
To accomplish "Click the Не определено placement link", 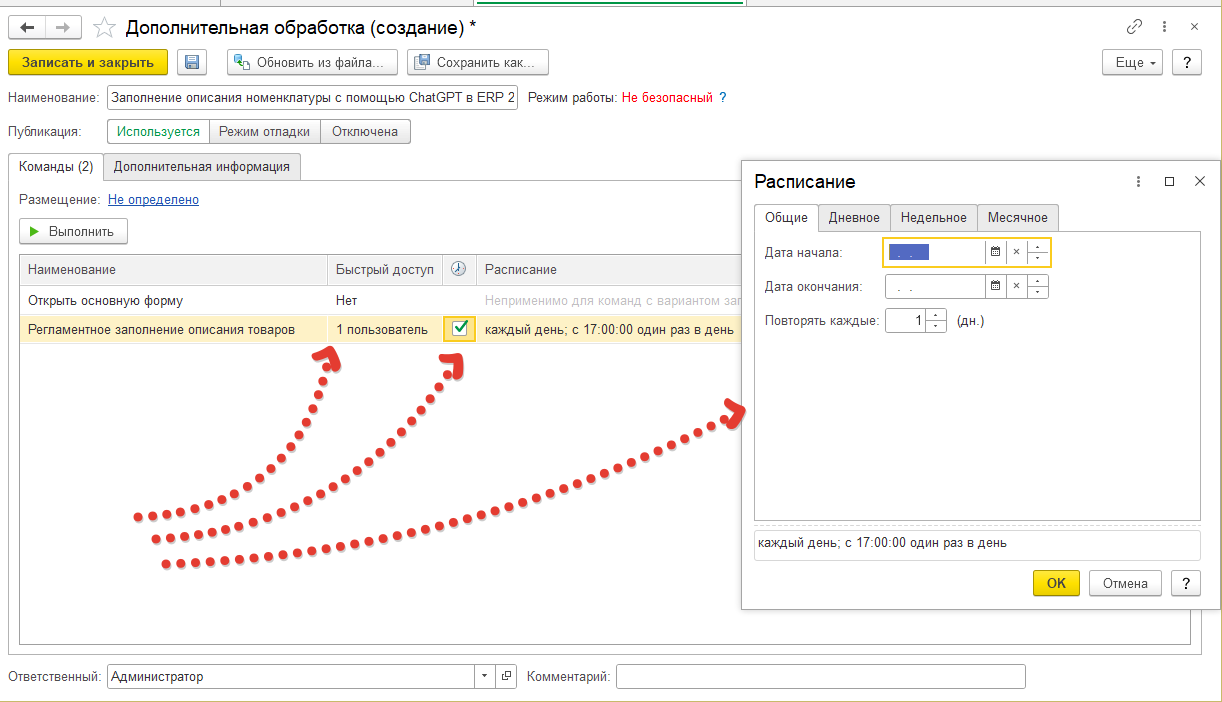I will tap(153, 200).
